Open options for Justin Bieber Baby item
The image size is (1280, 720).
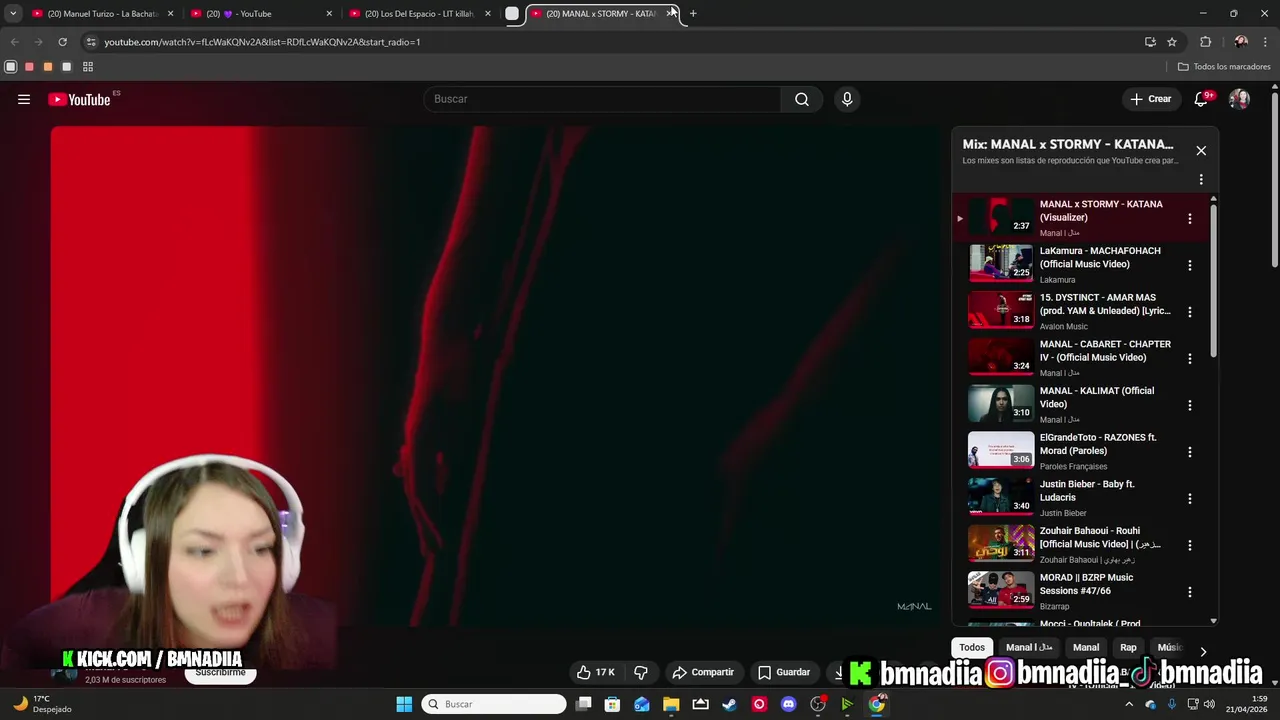click(1189, 499)
